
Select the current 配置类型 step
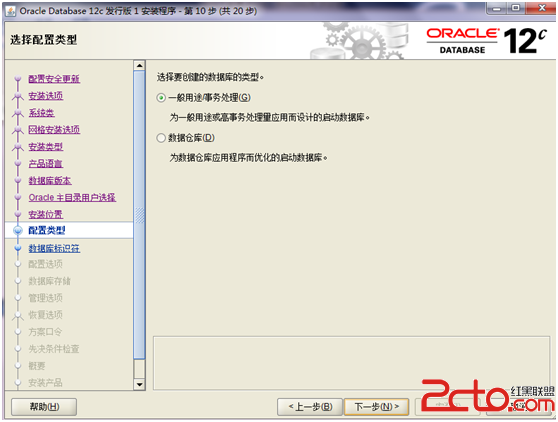point(47,230)
